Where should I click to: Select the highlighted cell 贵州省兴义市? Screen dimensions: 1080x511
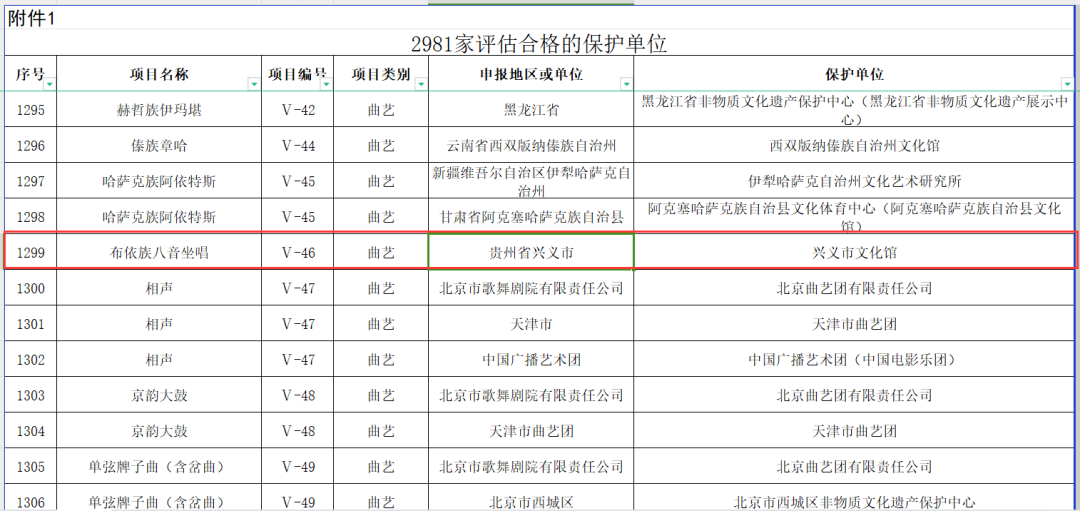[531, 253]
